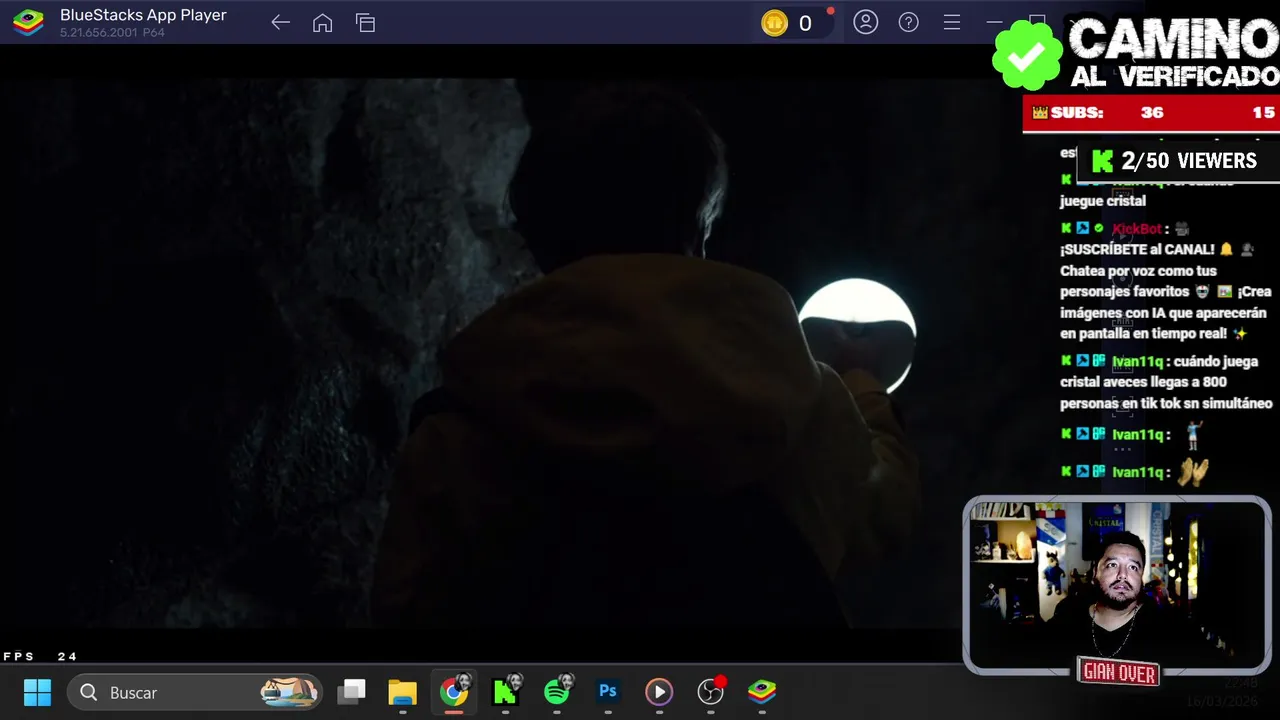Click the Buscar taskbar search field
Screen dimensions: 1280x720
(195, 692)
